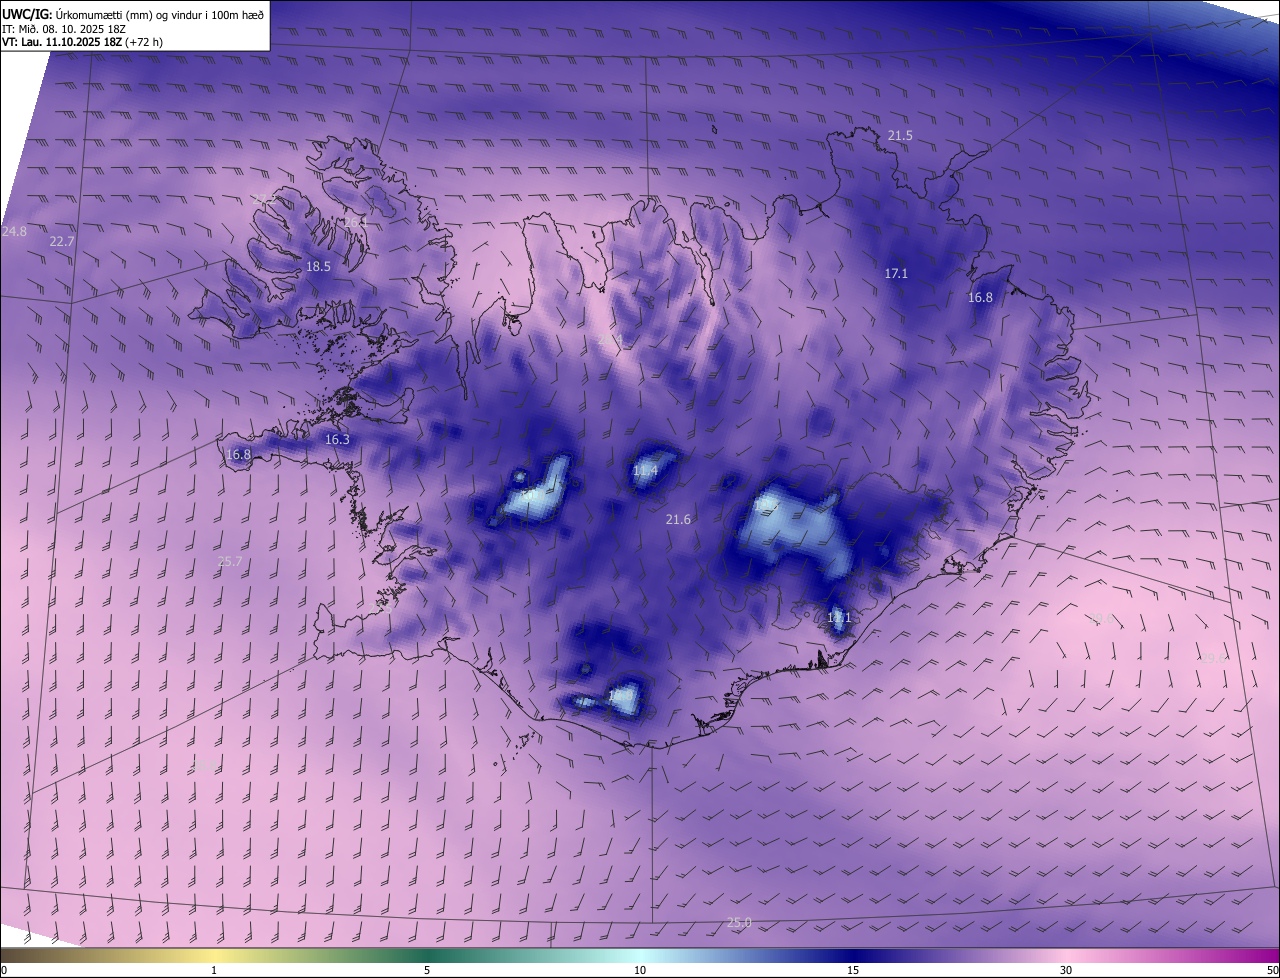Click the 24.8 value label on the map
Screen dimensions: 1280x978
click(x=14, y=231)
